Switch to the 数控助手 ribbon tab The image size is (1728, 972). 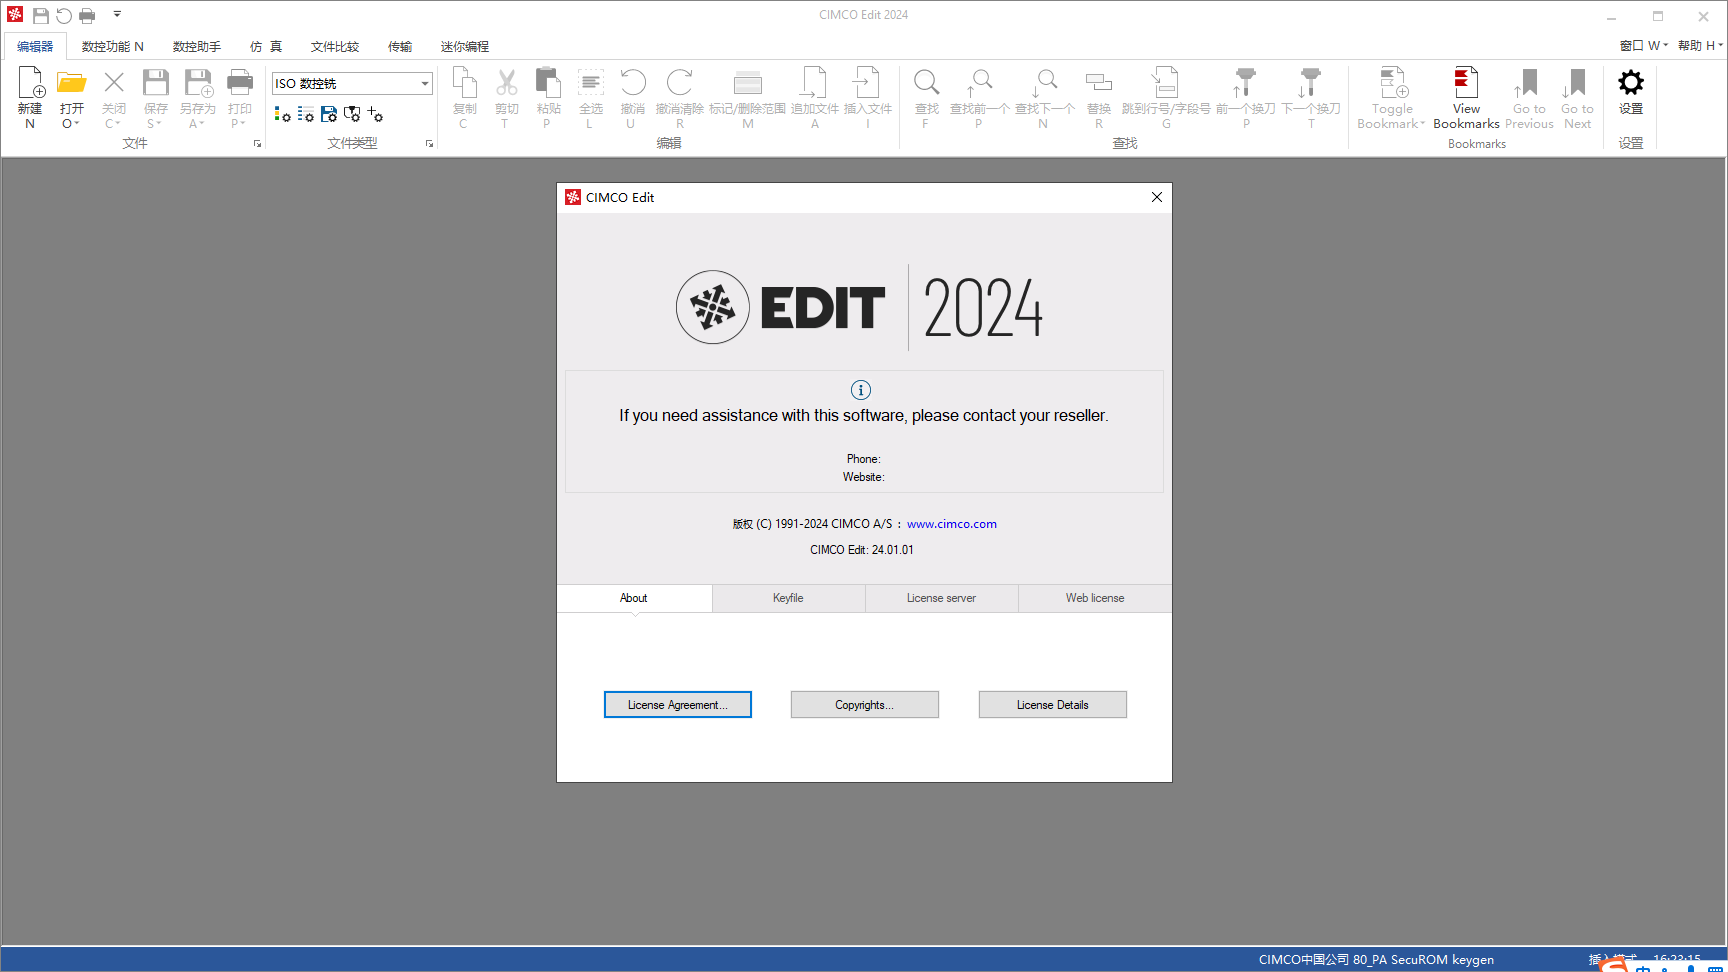(x=197, y=46)
